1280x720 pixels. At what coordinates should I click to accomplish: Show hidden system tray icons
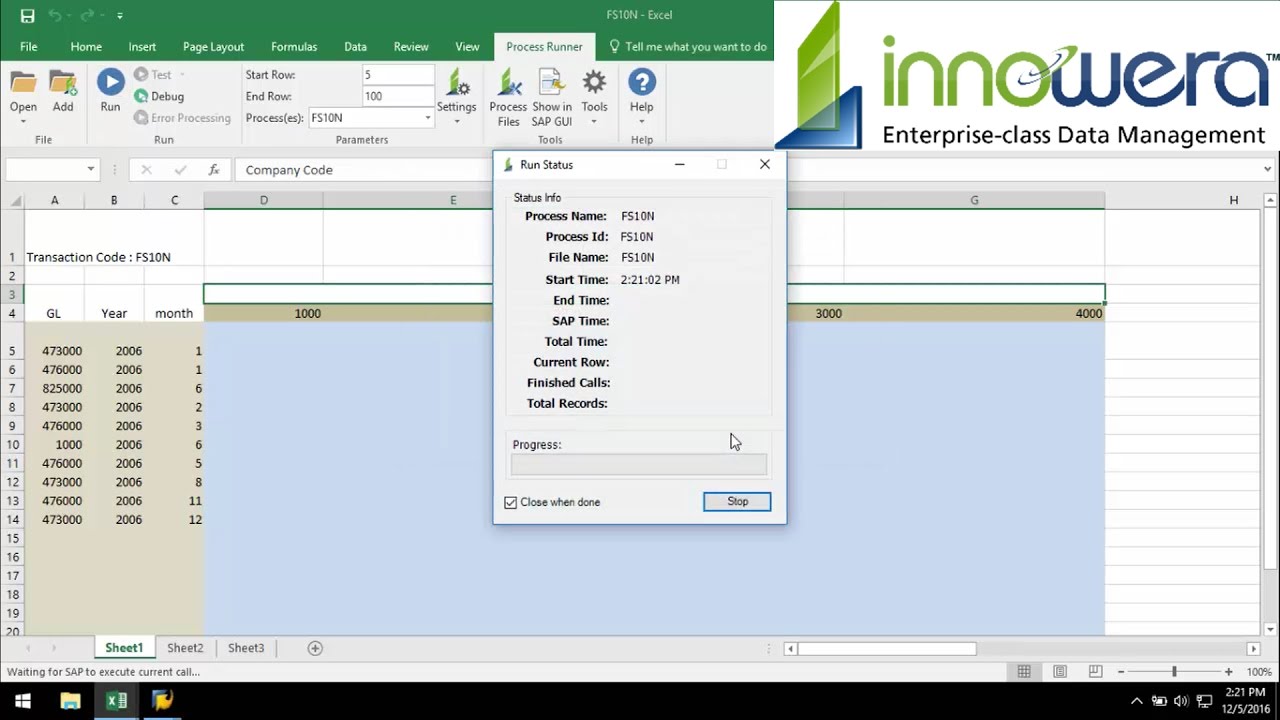tap(1137, 701)
